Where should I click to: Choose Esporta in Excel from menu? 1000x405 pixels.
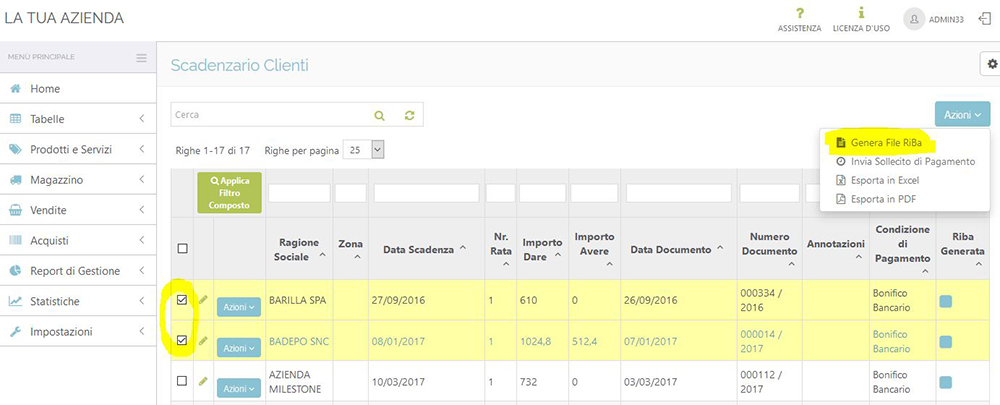[x=877, y=180]
